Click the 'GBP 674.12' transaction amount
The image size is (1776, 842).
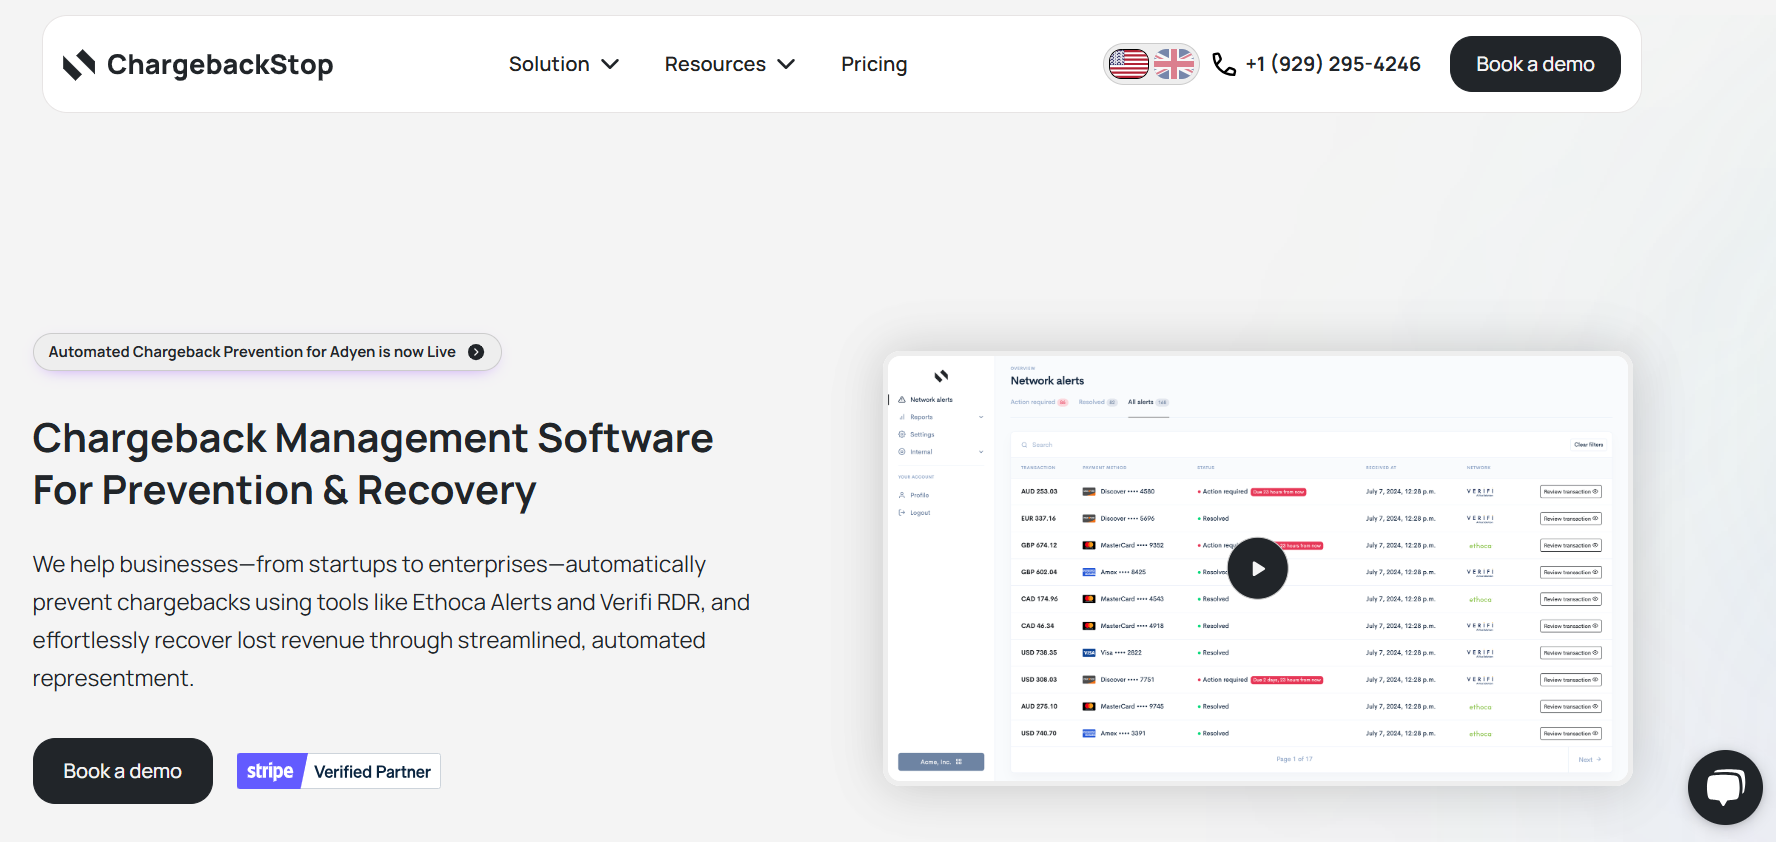(1039, 546)
